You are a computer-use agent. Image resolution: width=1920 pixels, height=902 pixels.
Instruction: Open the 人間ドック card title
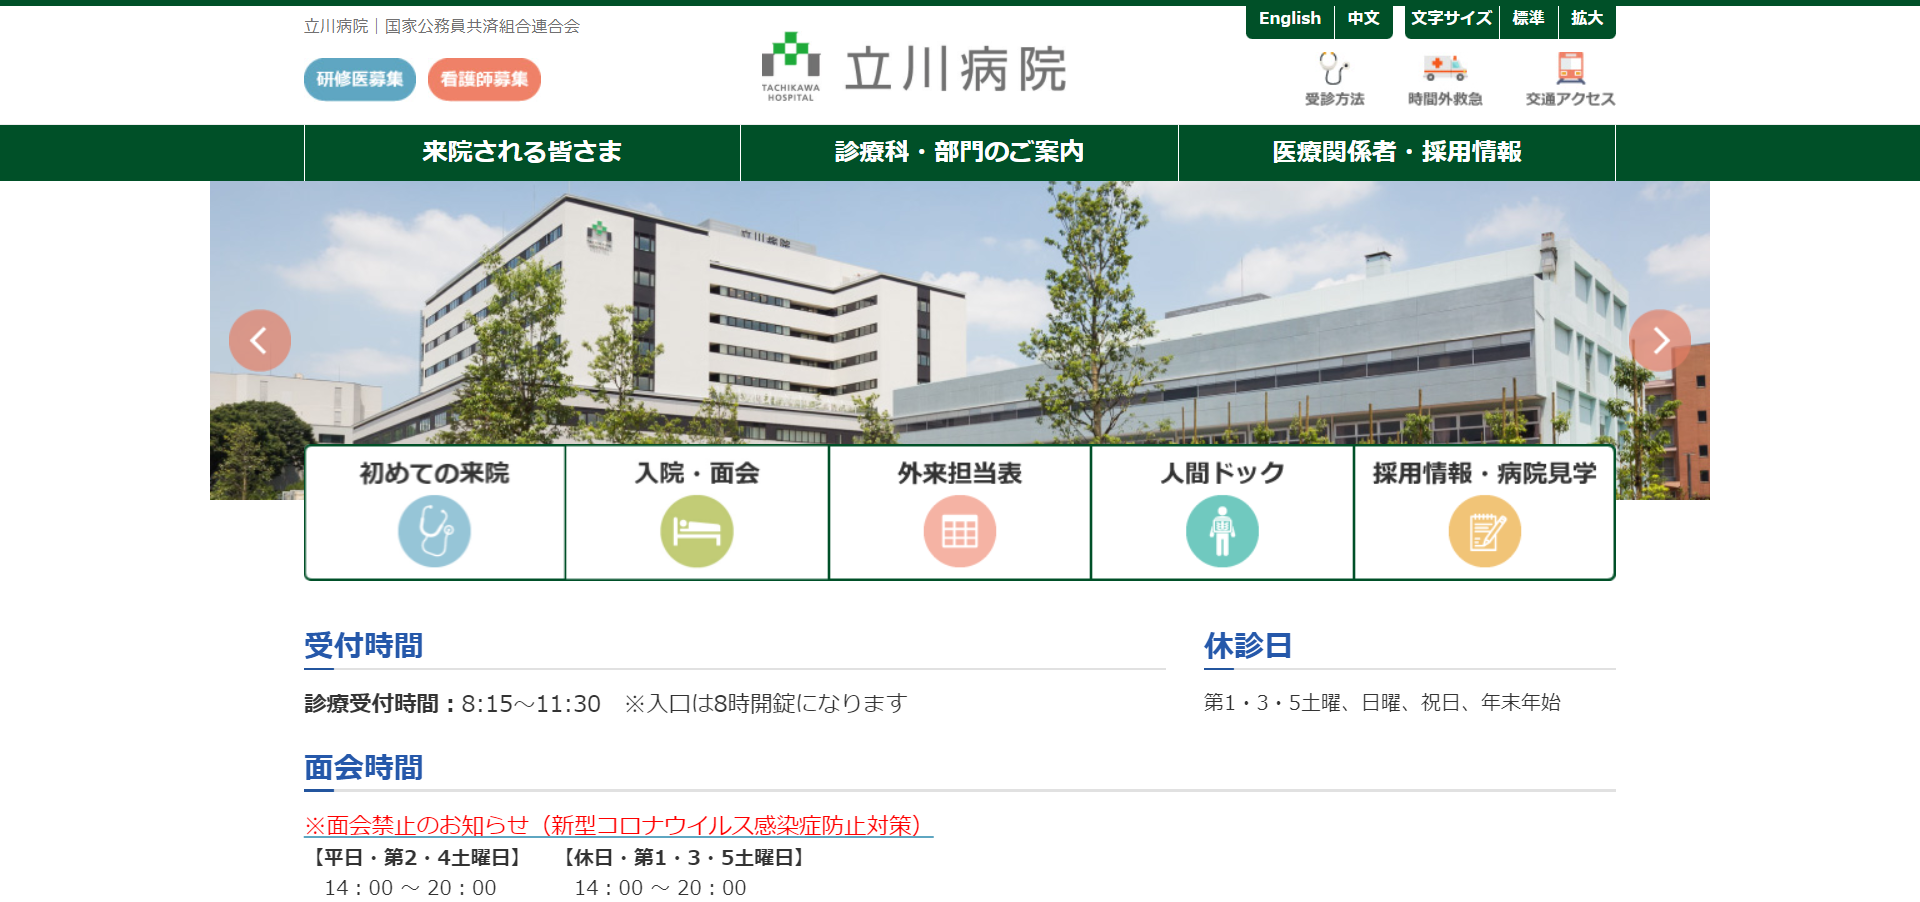pos(1222,473)
